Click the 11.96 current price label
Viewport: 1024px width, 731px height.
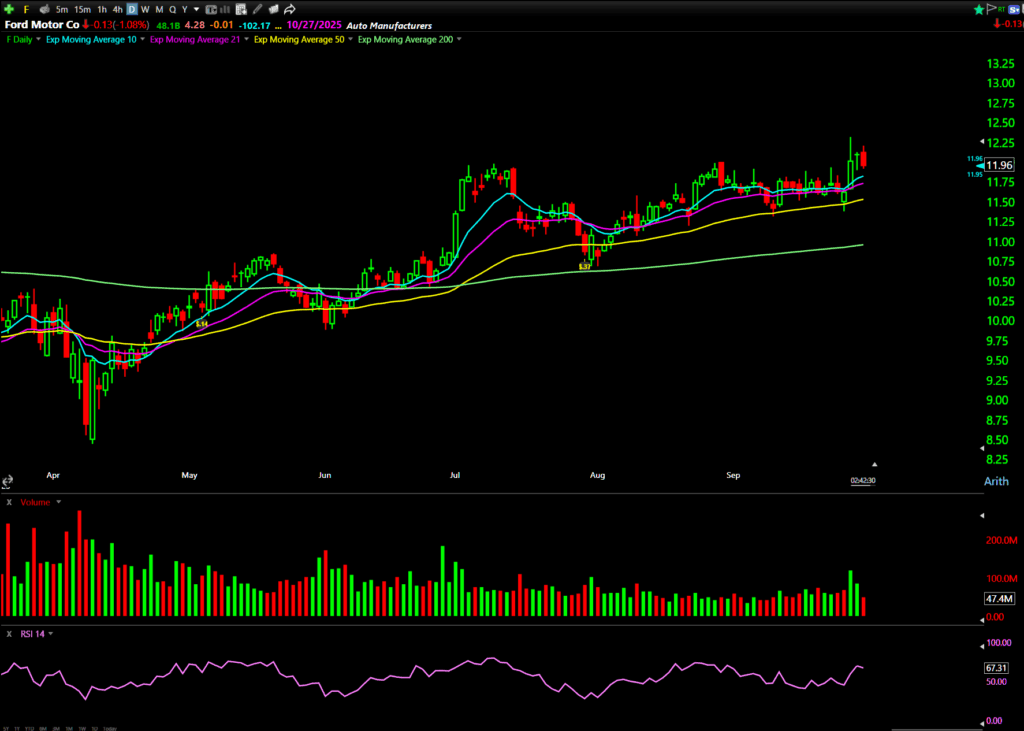pos(998,165)
